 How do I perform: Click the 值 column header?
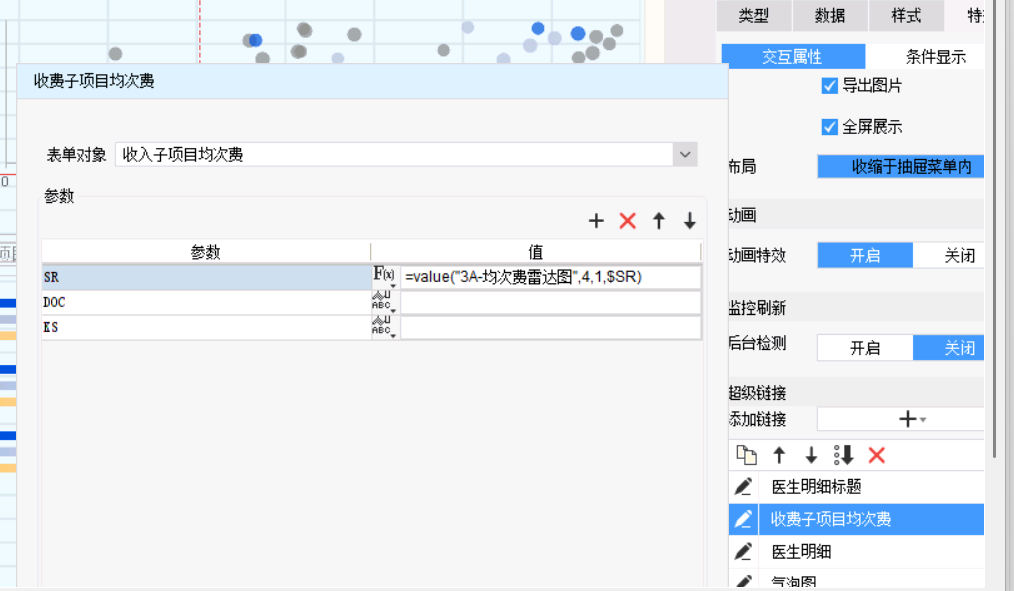coord(535,252)
